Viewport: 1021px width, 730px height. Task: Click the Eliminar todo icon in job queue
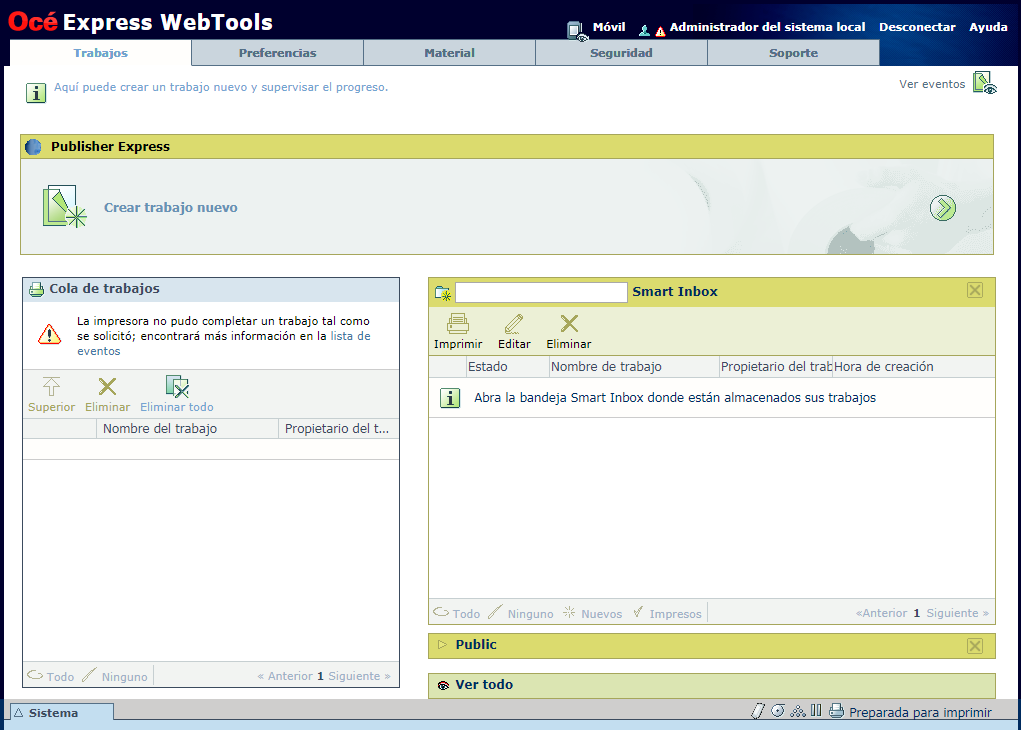pyautogui.click(x=177, y=386)
